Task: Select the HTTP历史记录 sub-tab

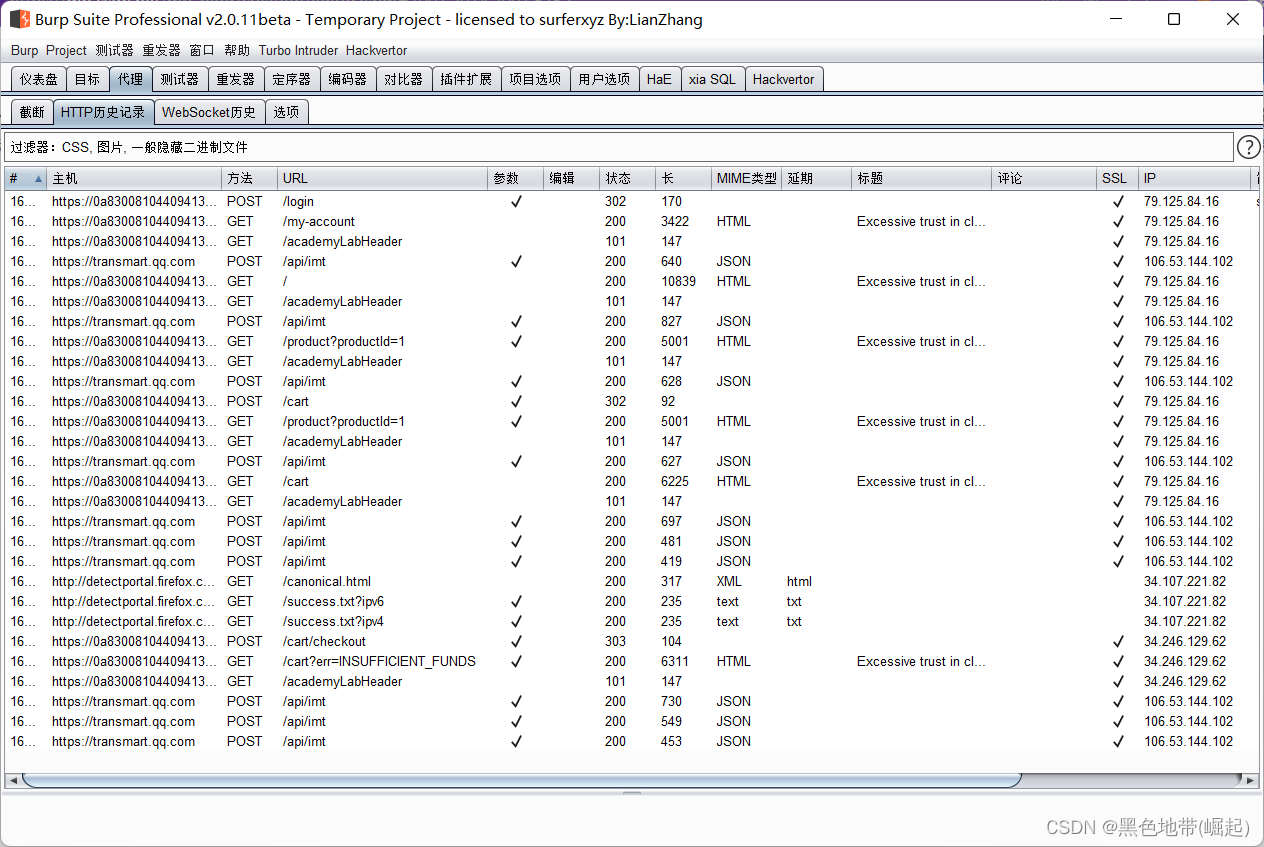Action: click(103, 112)
